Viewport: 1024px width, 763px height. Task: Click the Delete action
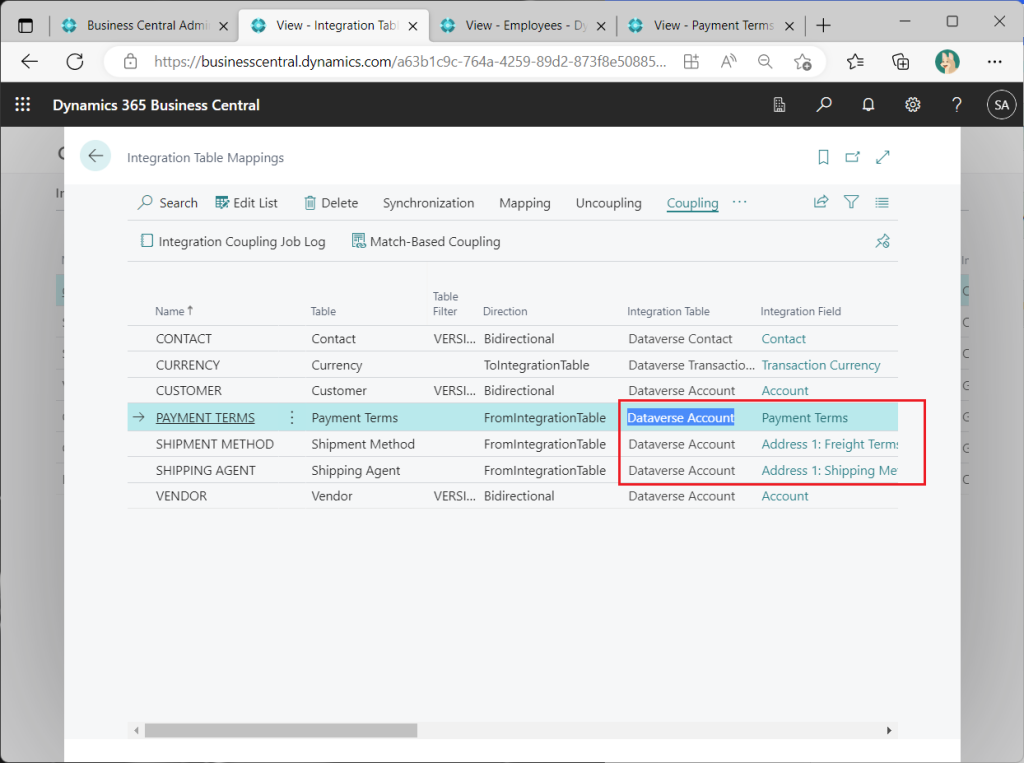[331, 203]
